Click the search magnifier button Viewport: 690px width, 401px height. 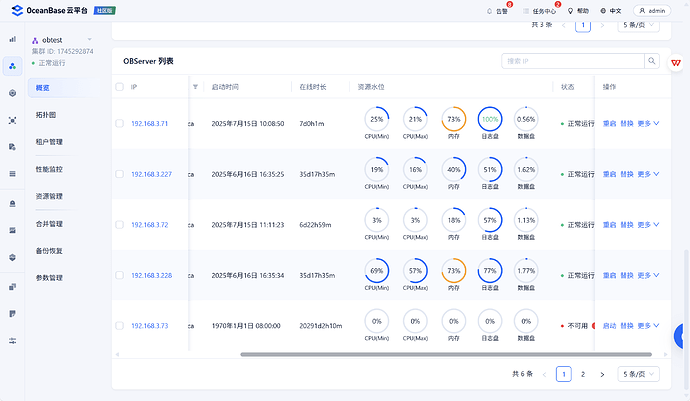[x=652, y=61]
